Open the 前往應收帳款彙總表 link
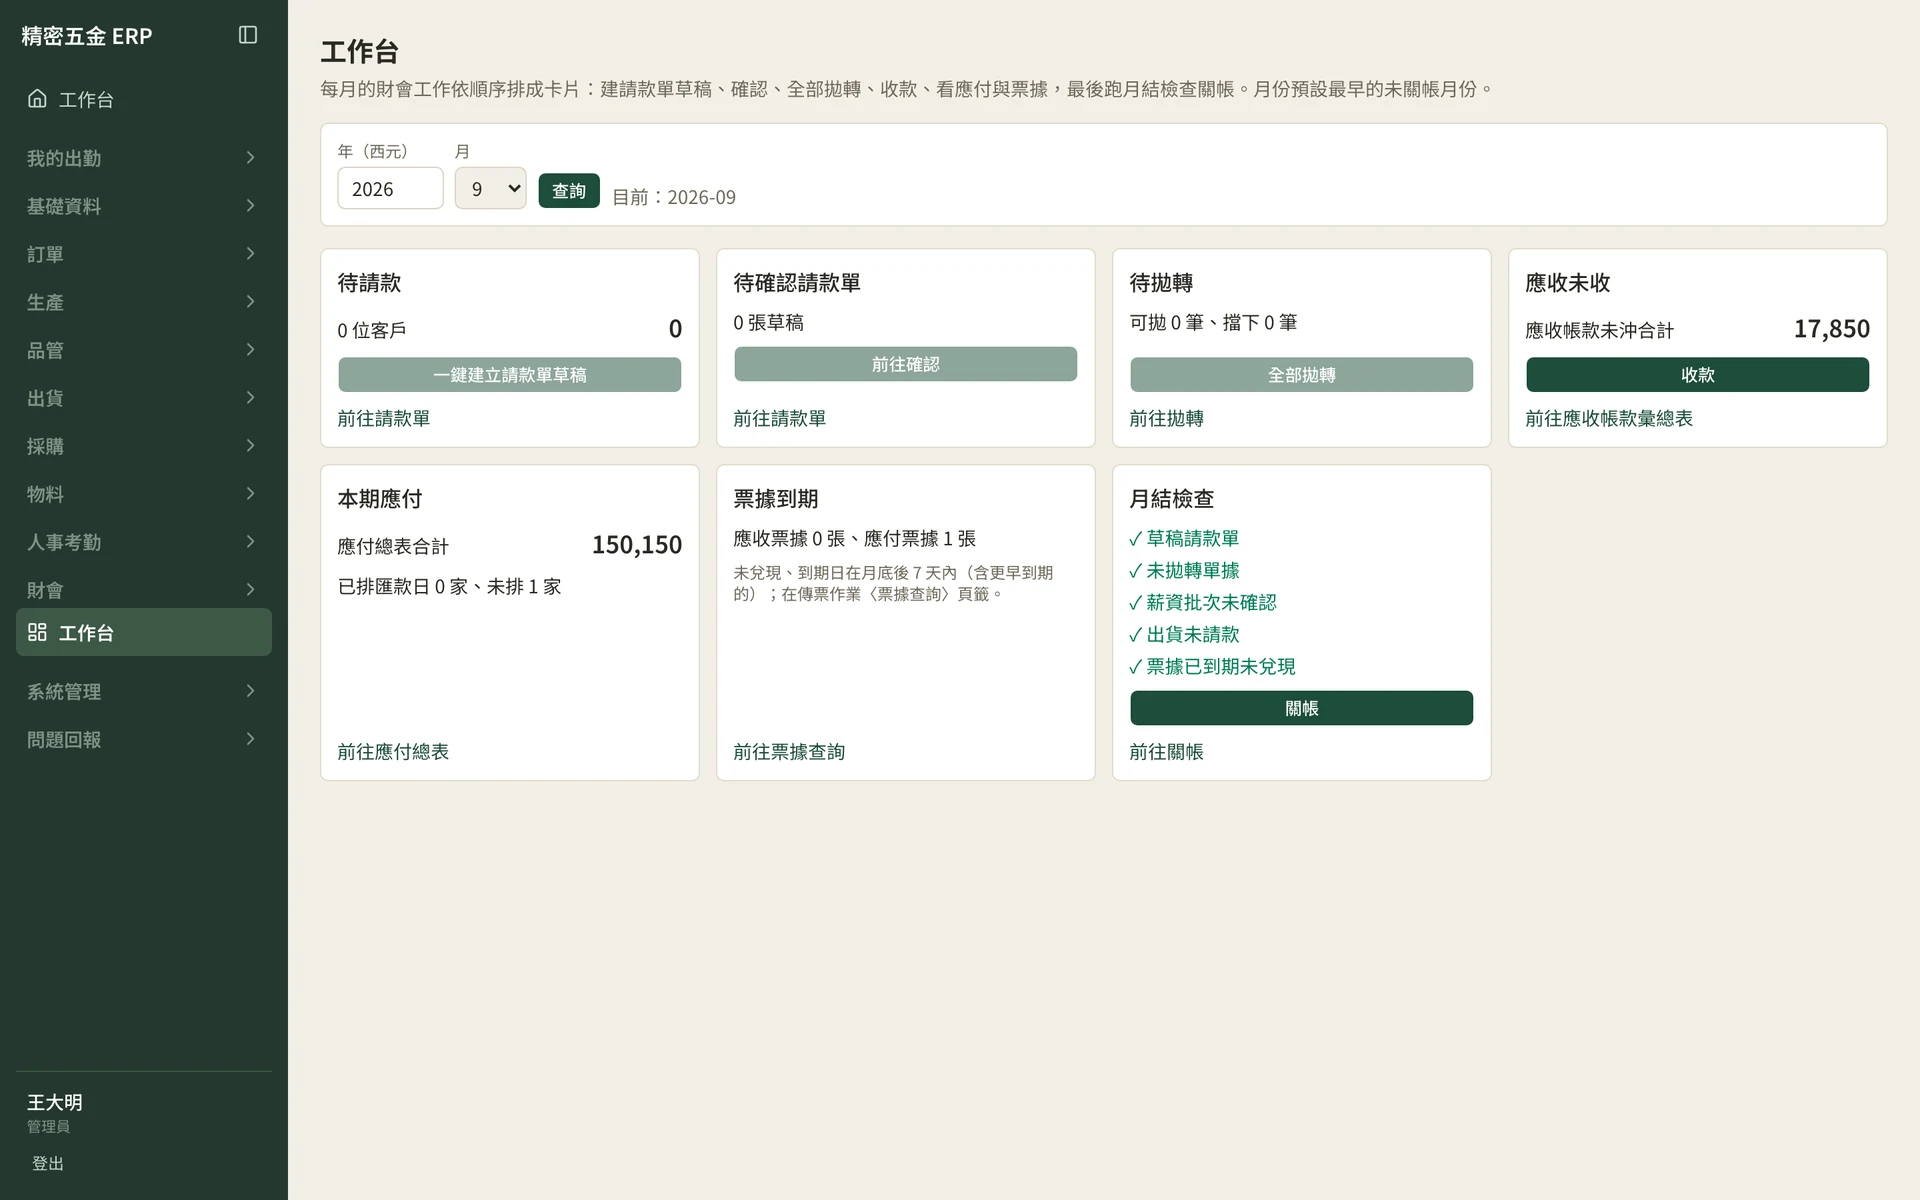 coord(1609,418)
